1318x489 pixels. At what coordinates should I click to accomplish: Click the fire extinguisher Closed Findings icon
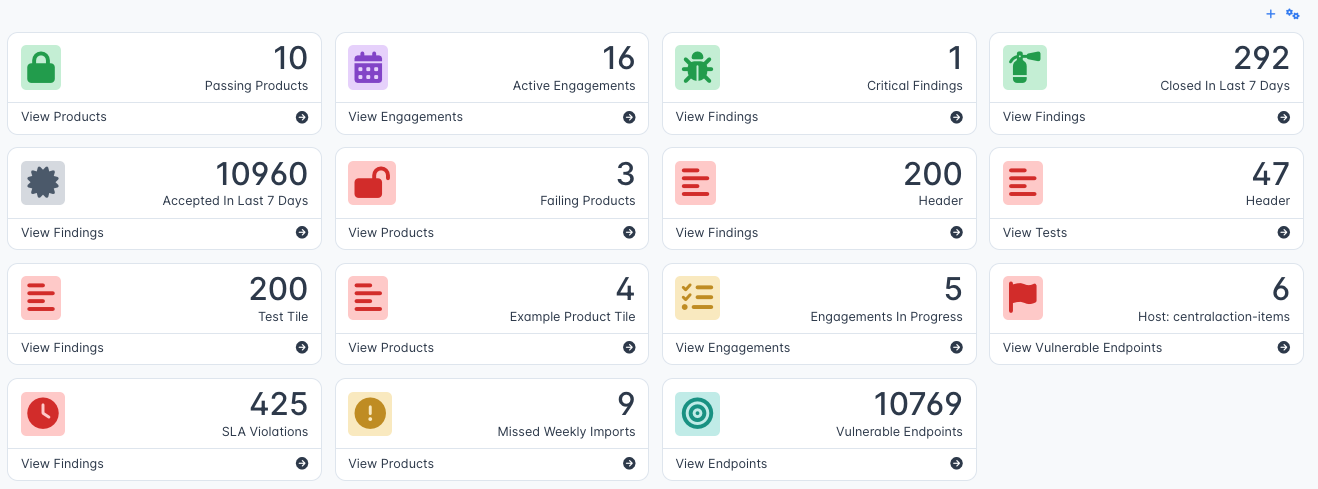1023,67
